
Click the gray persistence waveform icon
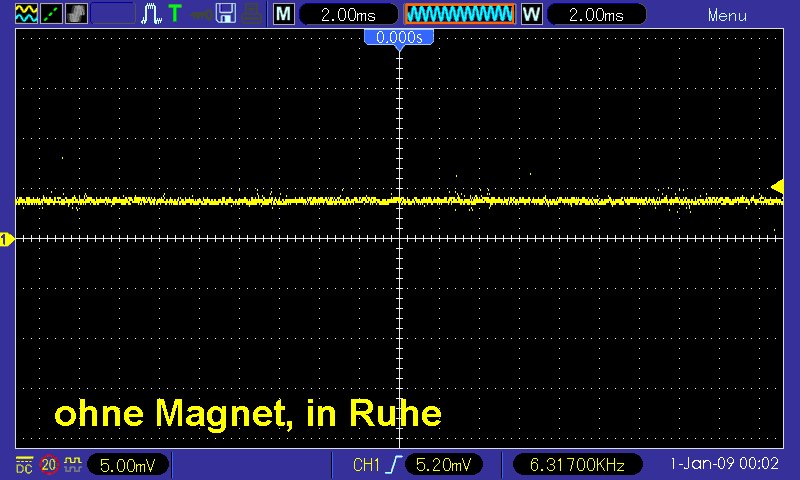(75, 14)
